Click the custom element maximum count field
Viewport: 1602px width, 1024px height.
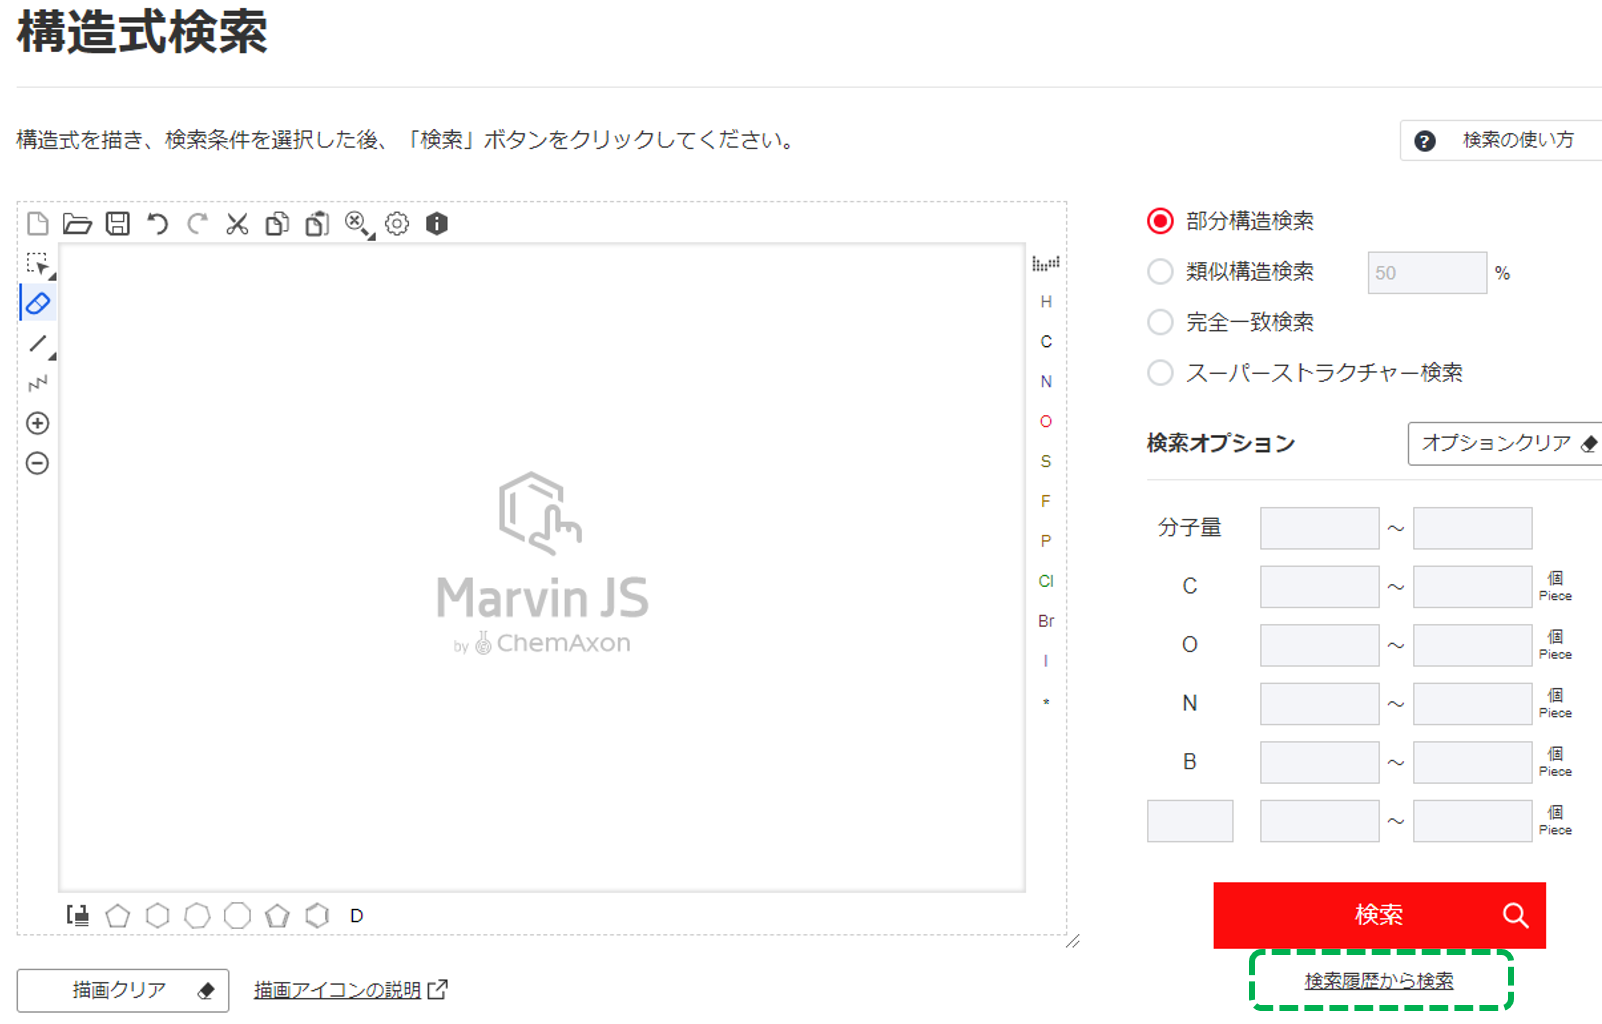click(x=1473, y=821)
